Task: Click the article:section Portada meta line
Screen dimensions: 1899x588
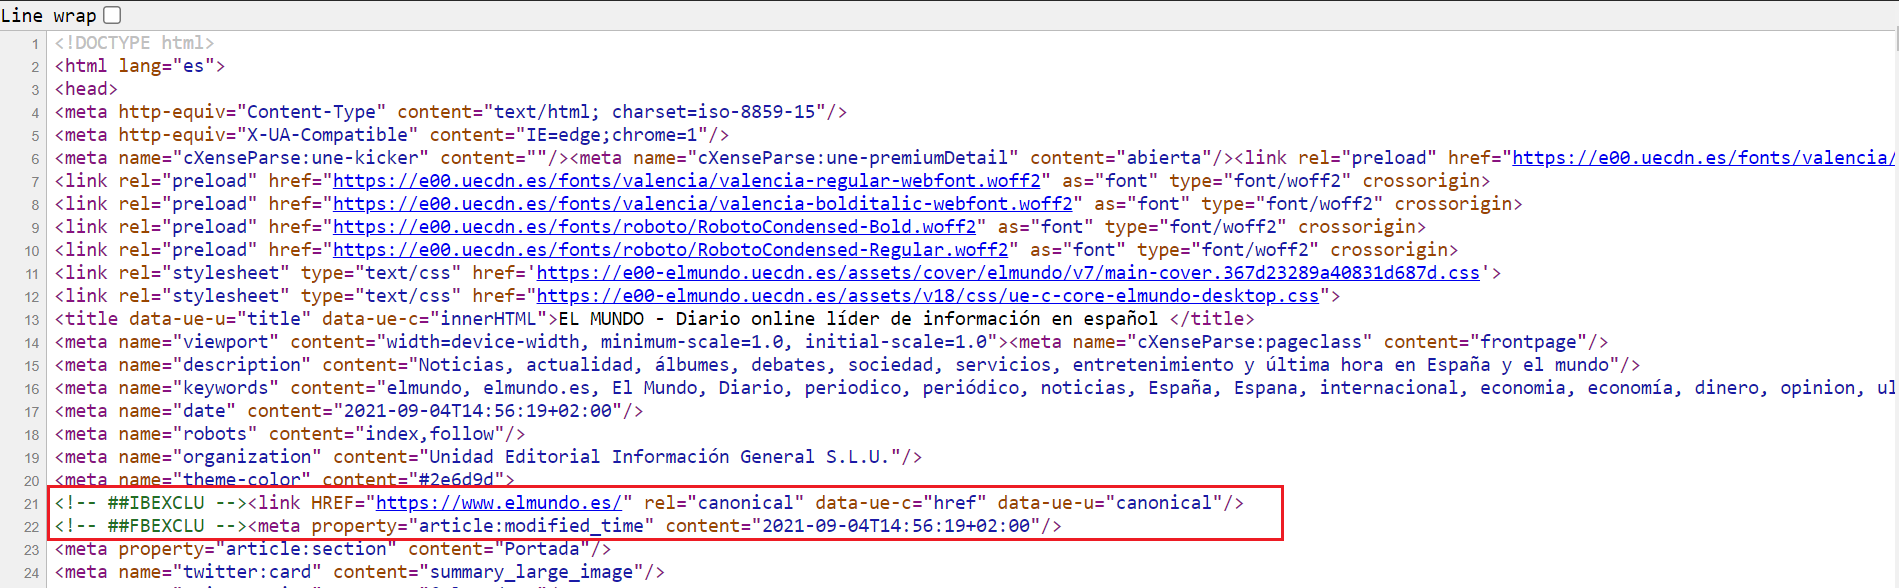Action: pyautogui.click(x=333, y=549)
